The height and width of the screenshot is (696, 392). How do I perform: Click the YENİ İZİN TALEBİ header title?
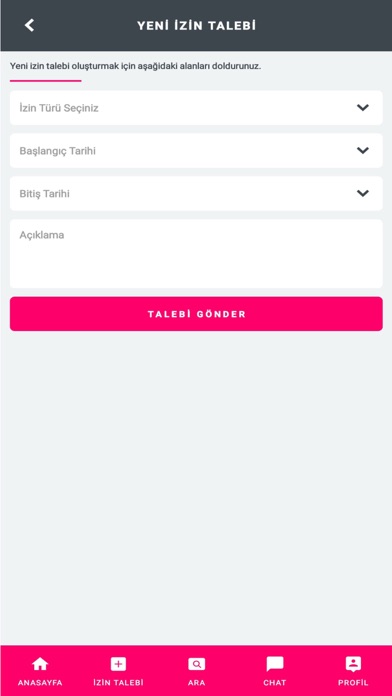click(x=196, y=25)
